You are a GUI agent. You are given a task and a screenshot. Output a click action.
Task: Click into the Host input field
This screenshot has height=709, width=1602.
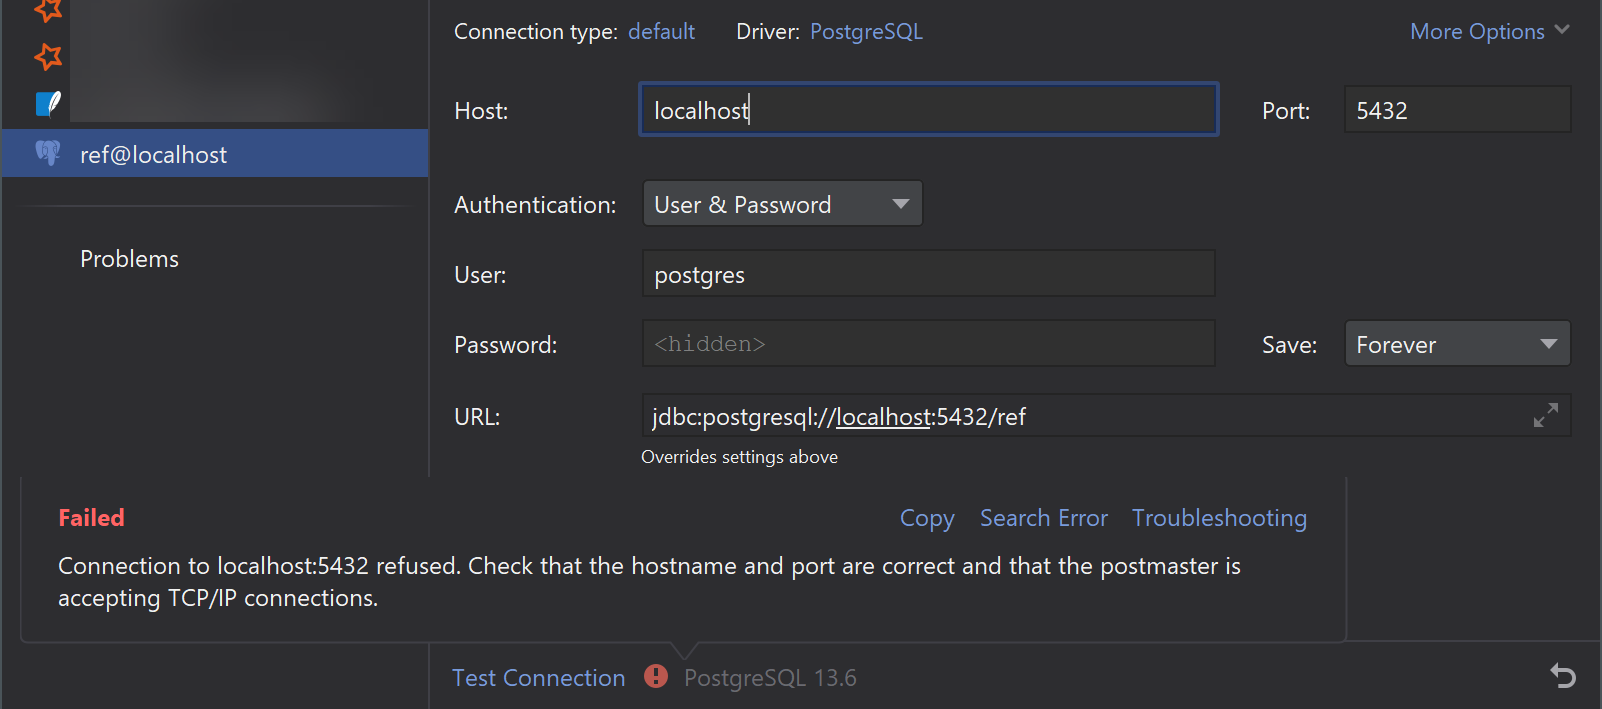tap(928, 110)
